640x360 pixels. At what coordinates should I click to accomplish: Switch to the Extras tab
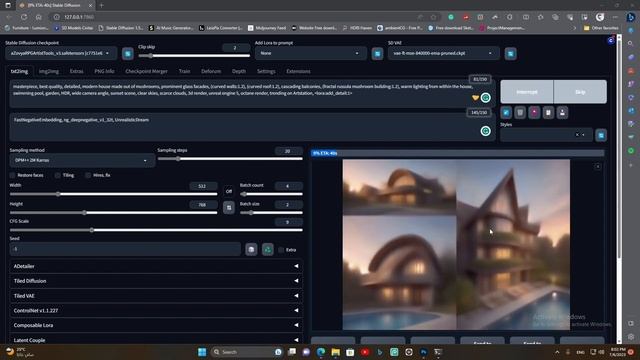click(76, 71)
